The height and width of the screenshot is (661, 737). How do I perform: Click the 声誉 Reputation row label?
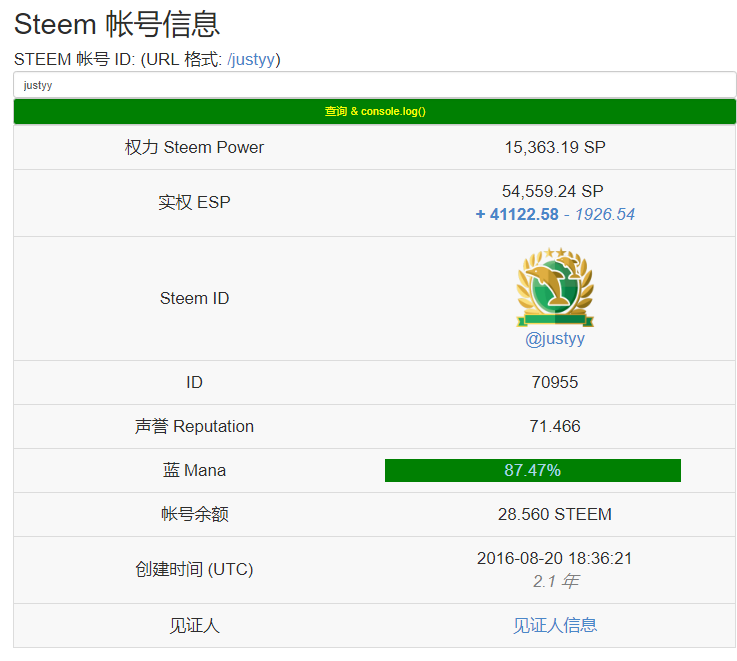[194, 426]
